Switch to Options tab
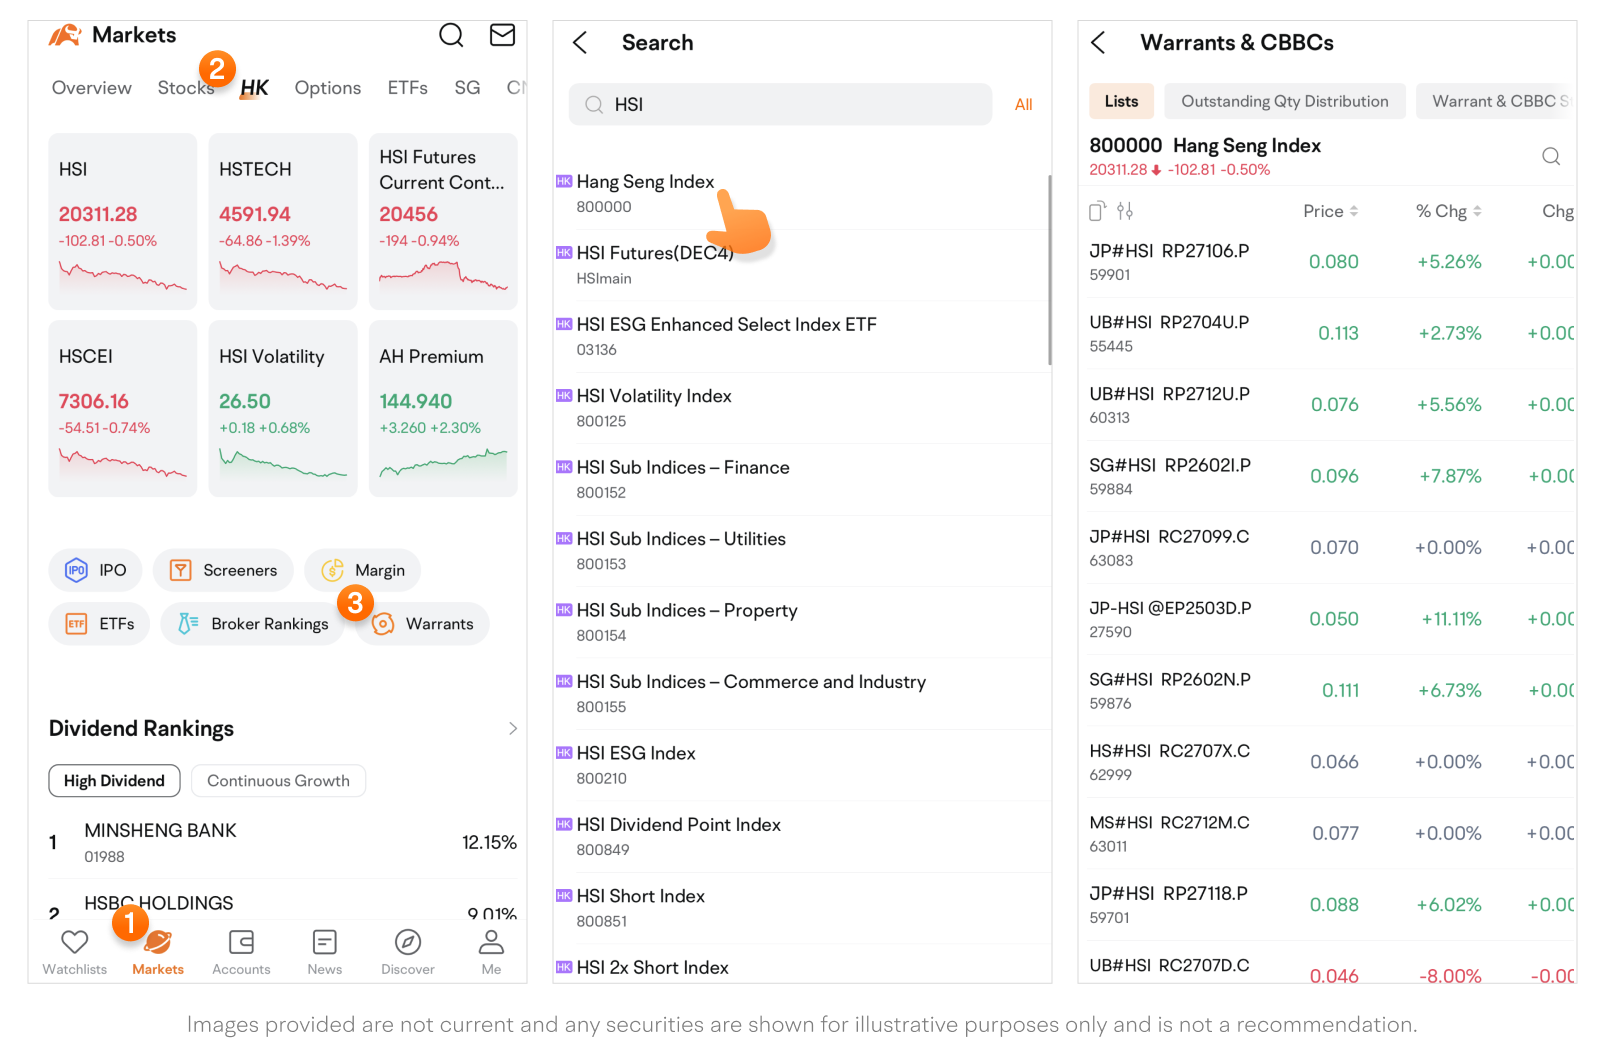The height and width of the screenshot is (1060, 1605). (x=328, y=88)
